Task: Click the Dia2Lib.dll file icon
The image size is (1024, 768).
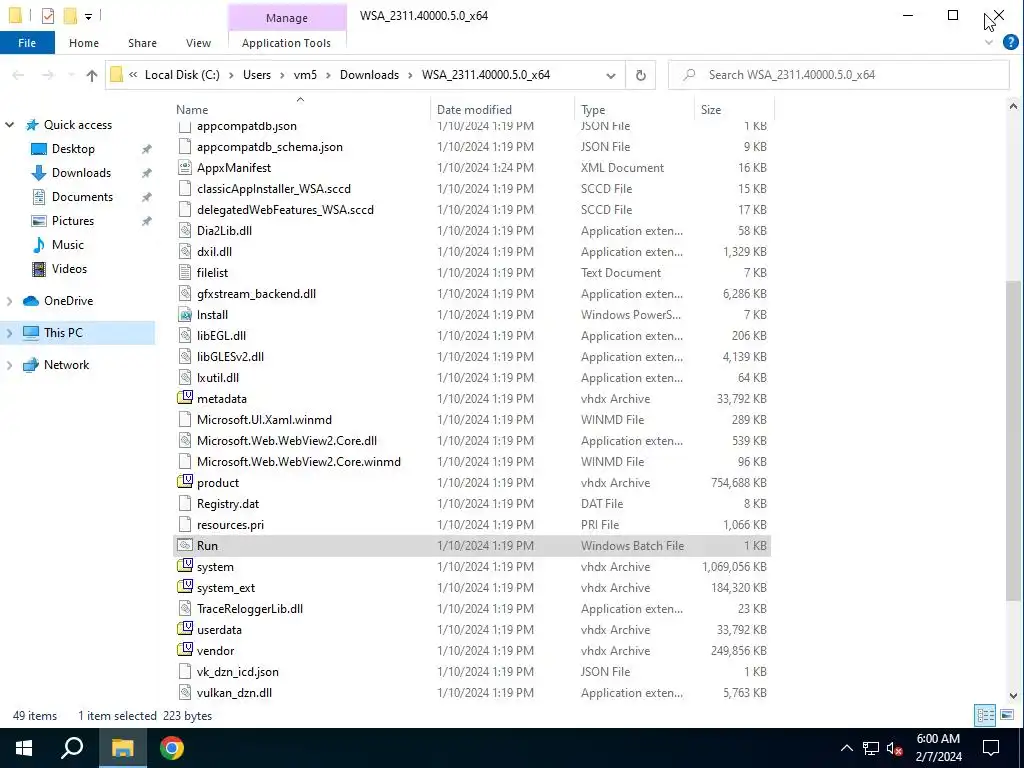Action: pyautogui.click(x=185, y=231)
